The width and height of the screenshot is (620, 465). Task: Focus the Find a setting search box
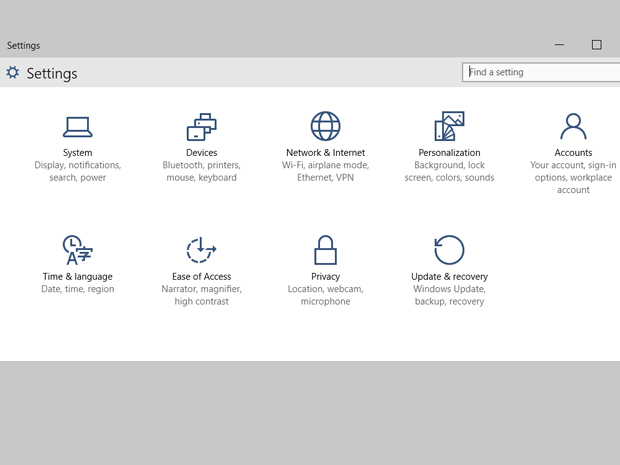541,72
